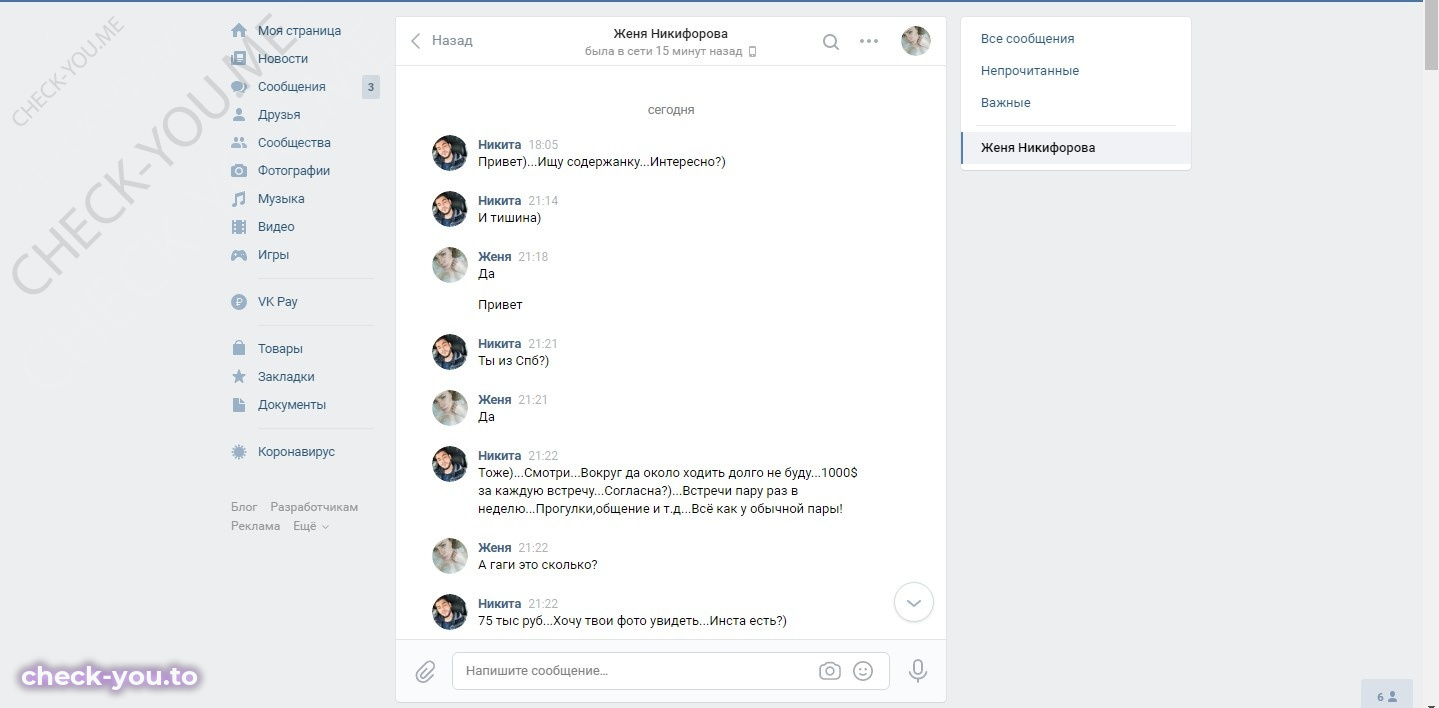Click the Музыка note icon
The image size is (1439, 708).
tap(239, 199)
